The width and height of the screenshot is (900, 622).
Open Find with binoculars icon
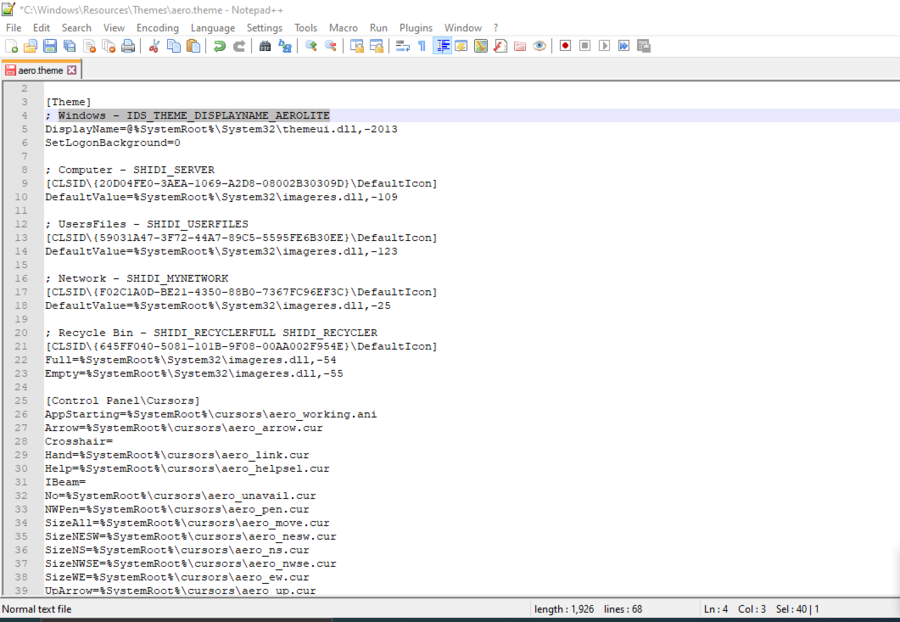click(x=265, y=46)
